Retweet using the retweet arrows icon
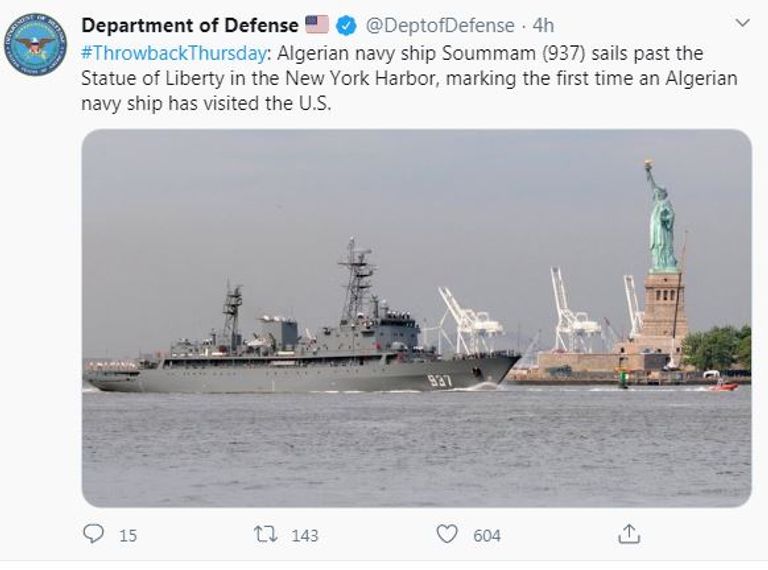The image size is (768, 570). coord(266,534)
